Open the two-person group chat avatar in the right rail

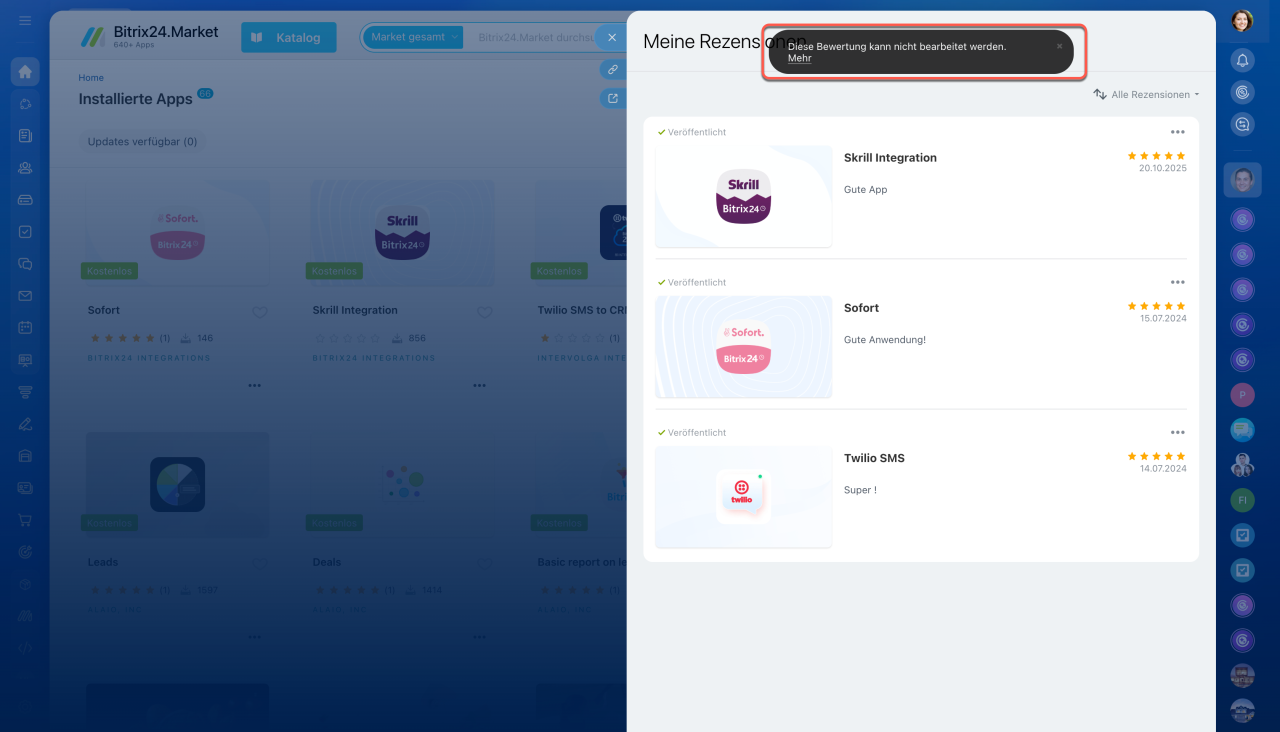[1242, 464]
